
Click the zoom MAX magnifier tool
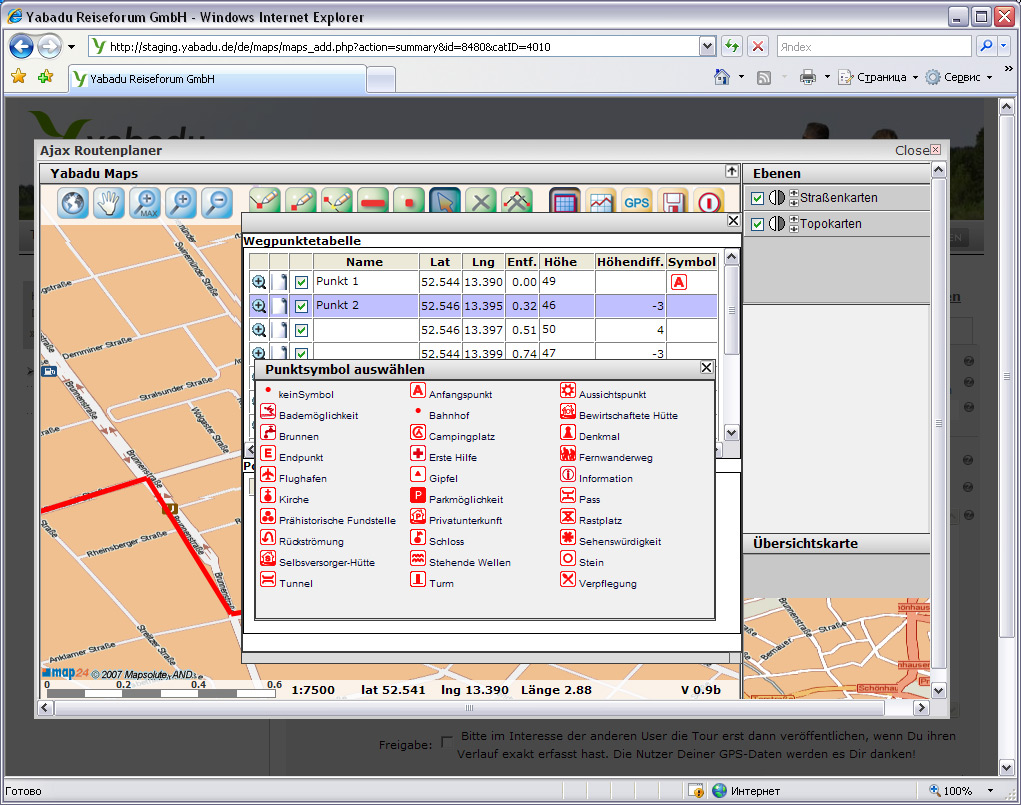(145, 203)
